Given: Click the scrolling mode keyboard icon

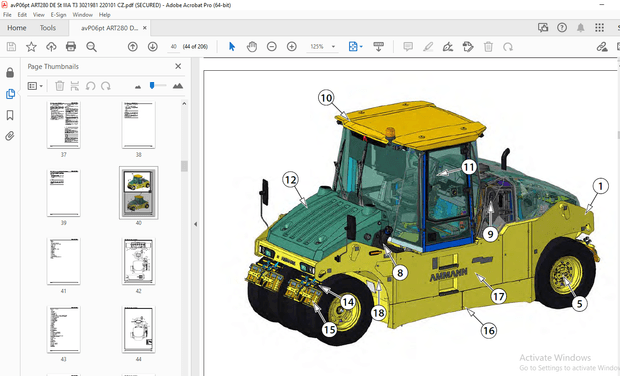Looking at the screenshot, I should (x=378, y=47).
